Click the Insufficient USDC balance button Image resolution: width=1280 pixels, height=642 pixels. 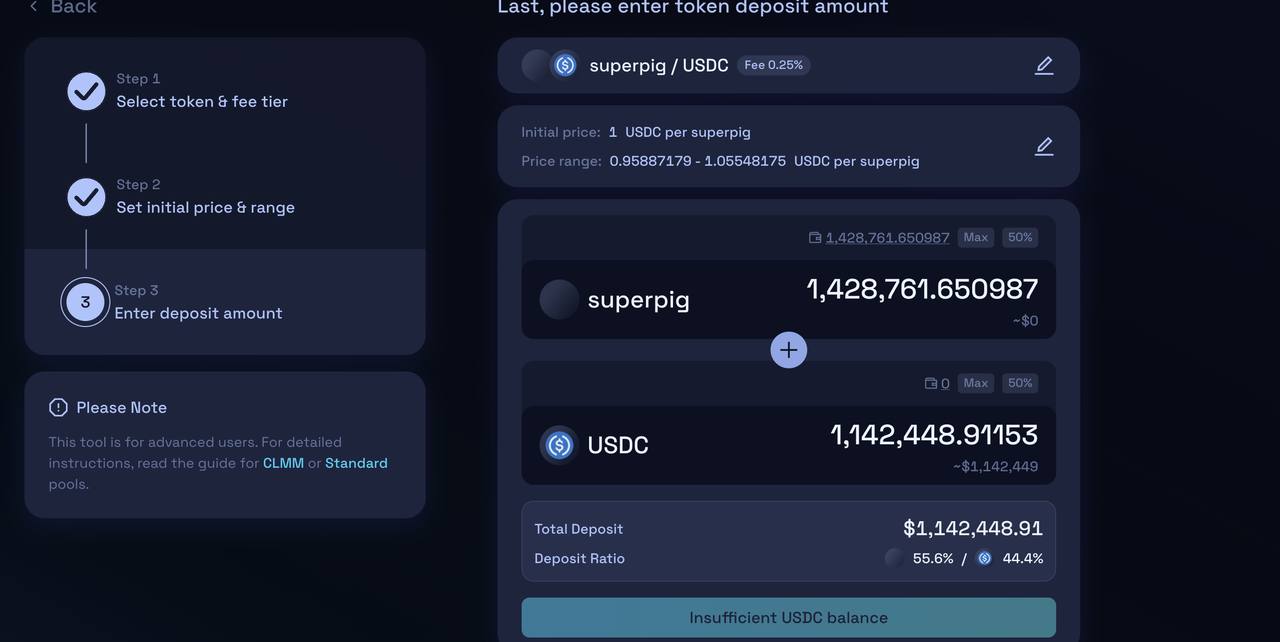pyautogui.click(x=789, y=618)
